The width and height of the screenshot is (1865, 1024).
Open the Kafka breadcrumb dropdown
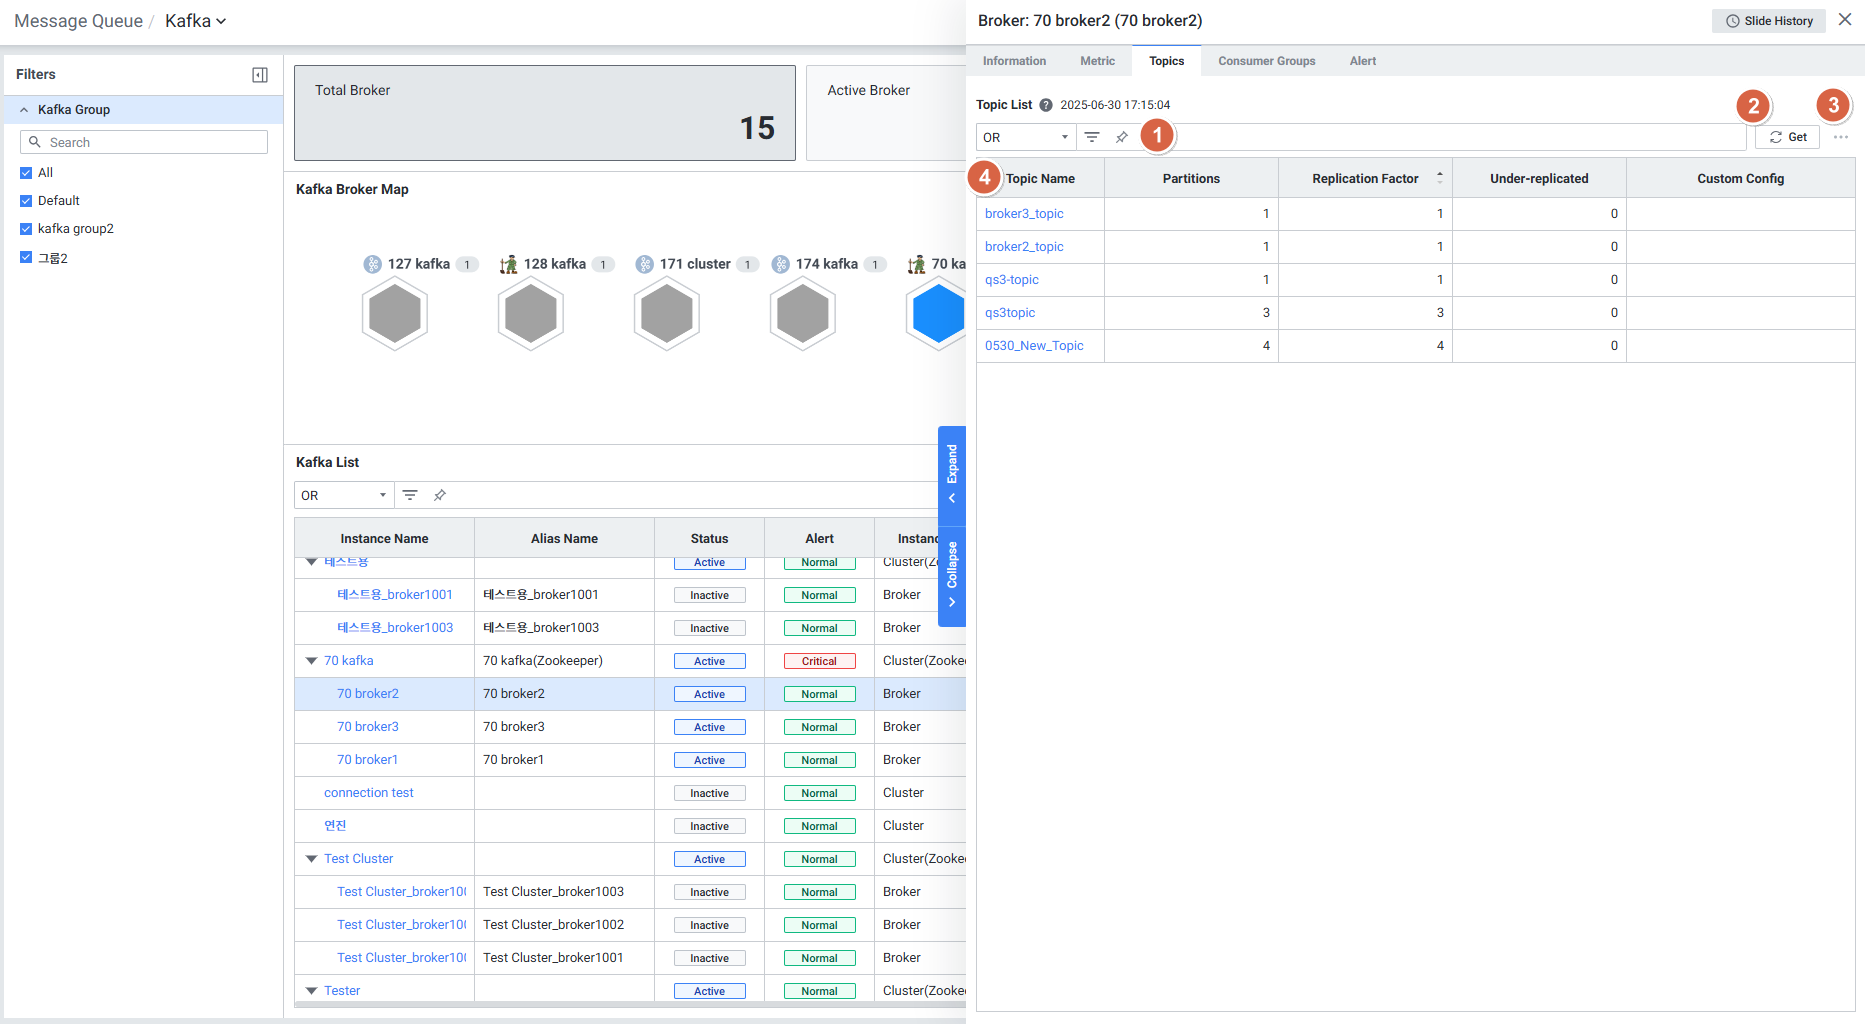click(x=196, y=21)
